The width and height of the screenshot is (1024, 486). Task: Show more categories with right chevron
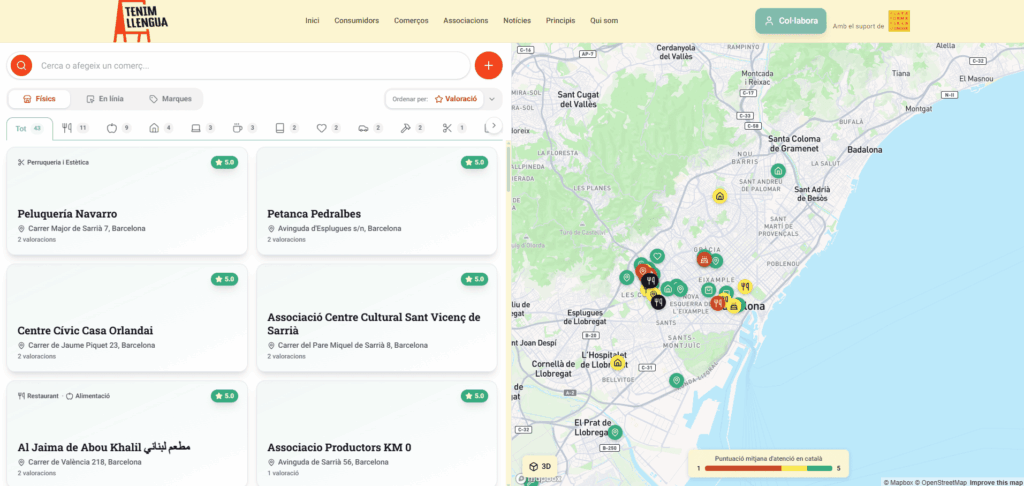pyautogui.click(x=494, y=125)
